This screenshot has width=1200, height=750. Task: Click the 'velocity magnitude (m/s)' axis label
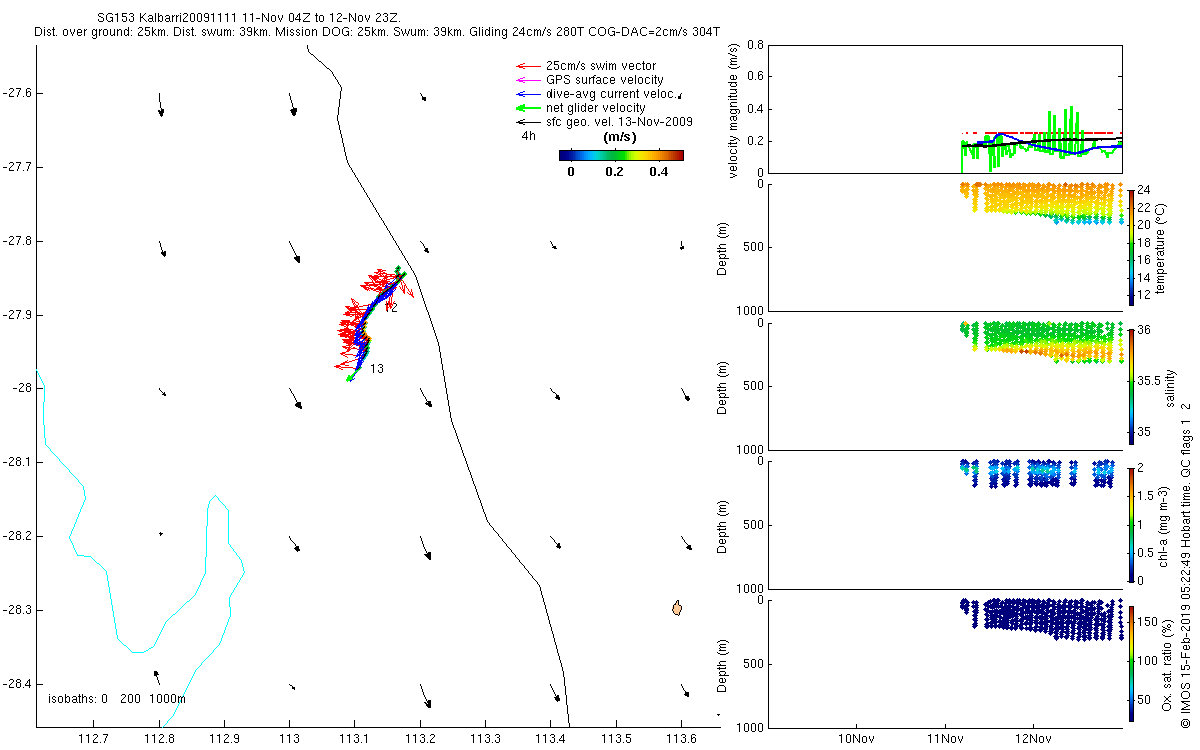735,112
